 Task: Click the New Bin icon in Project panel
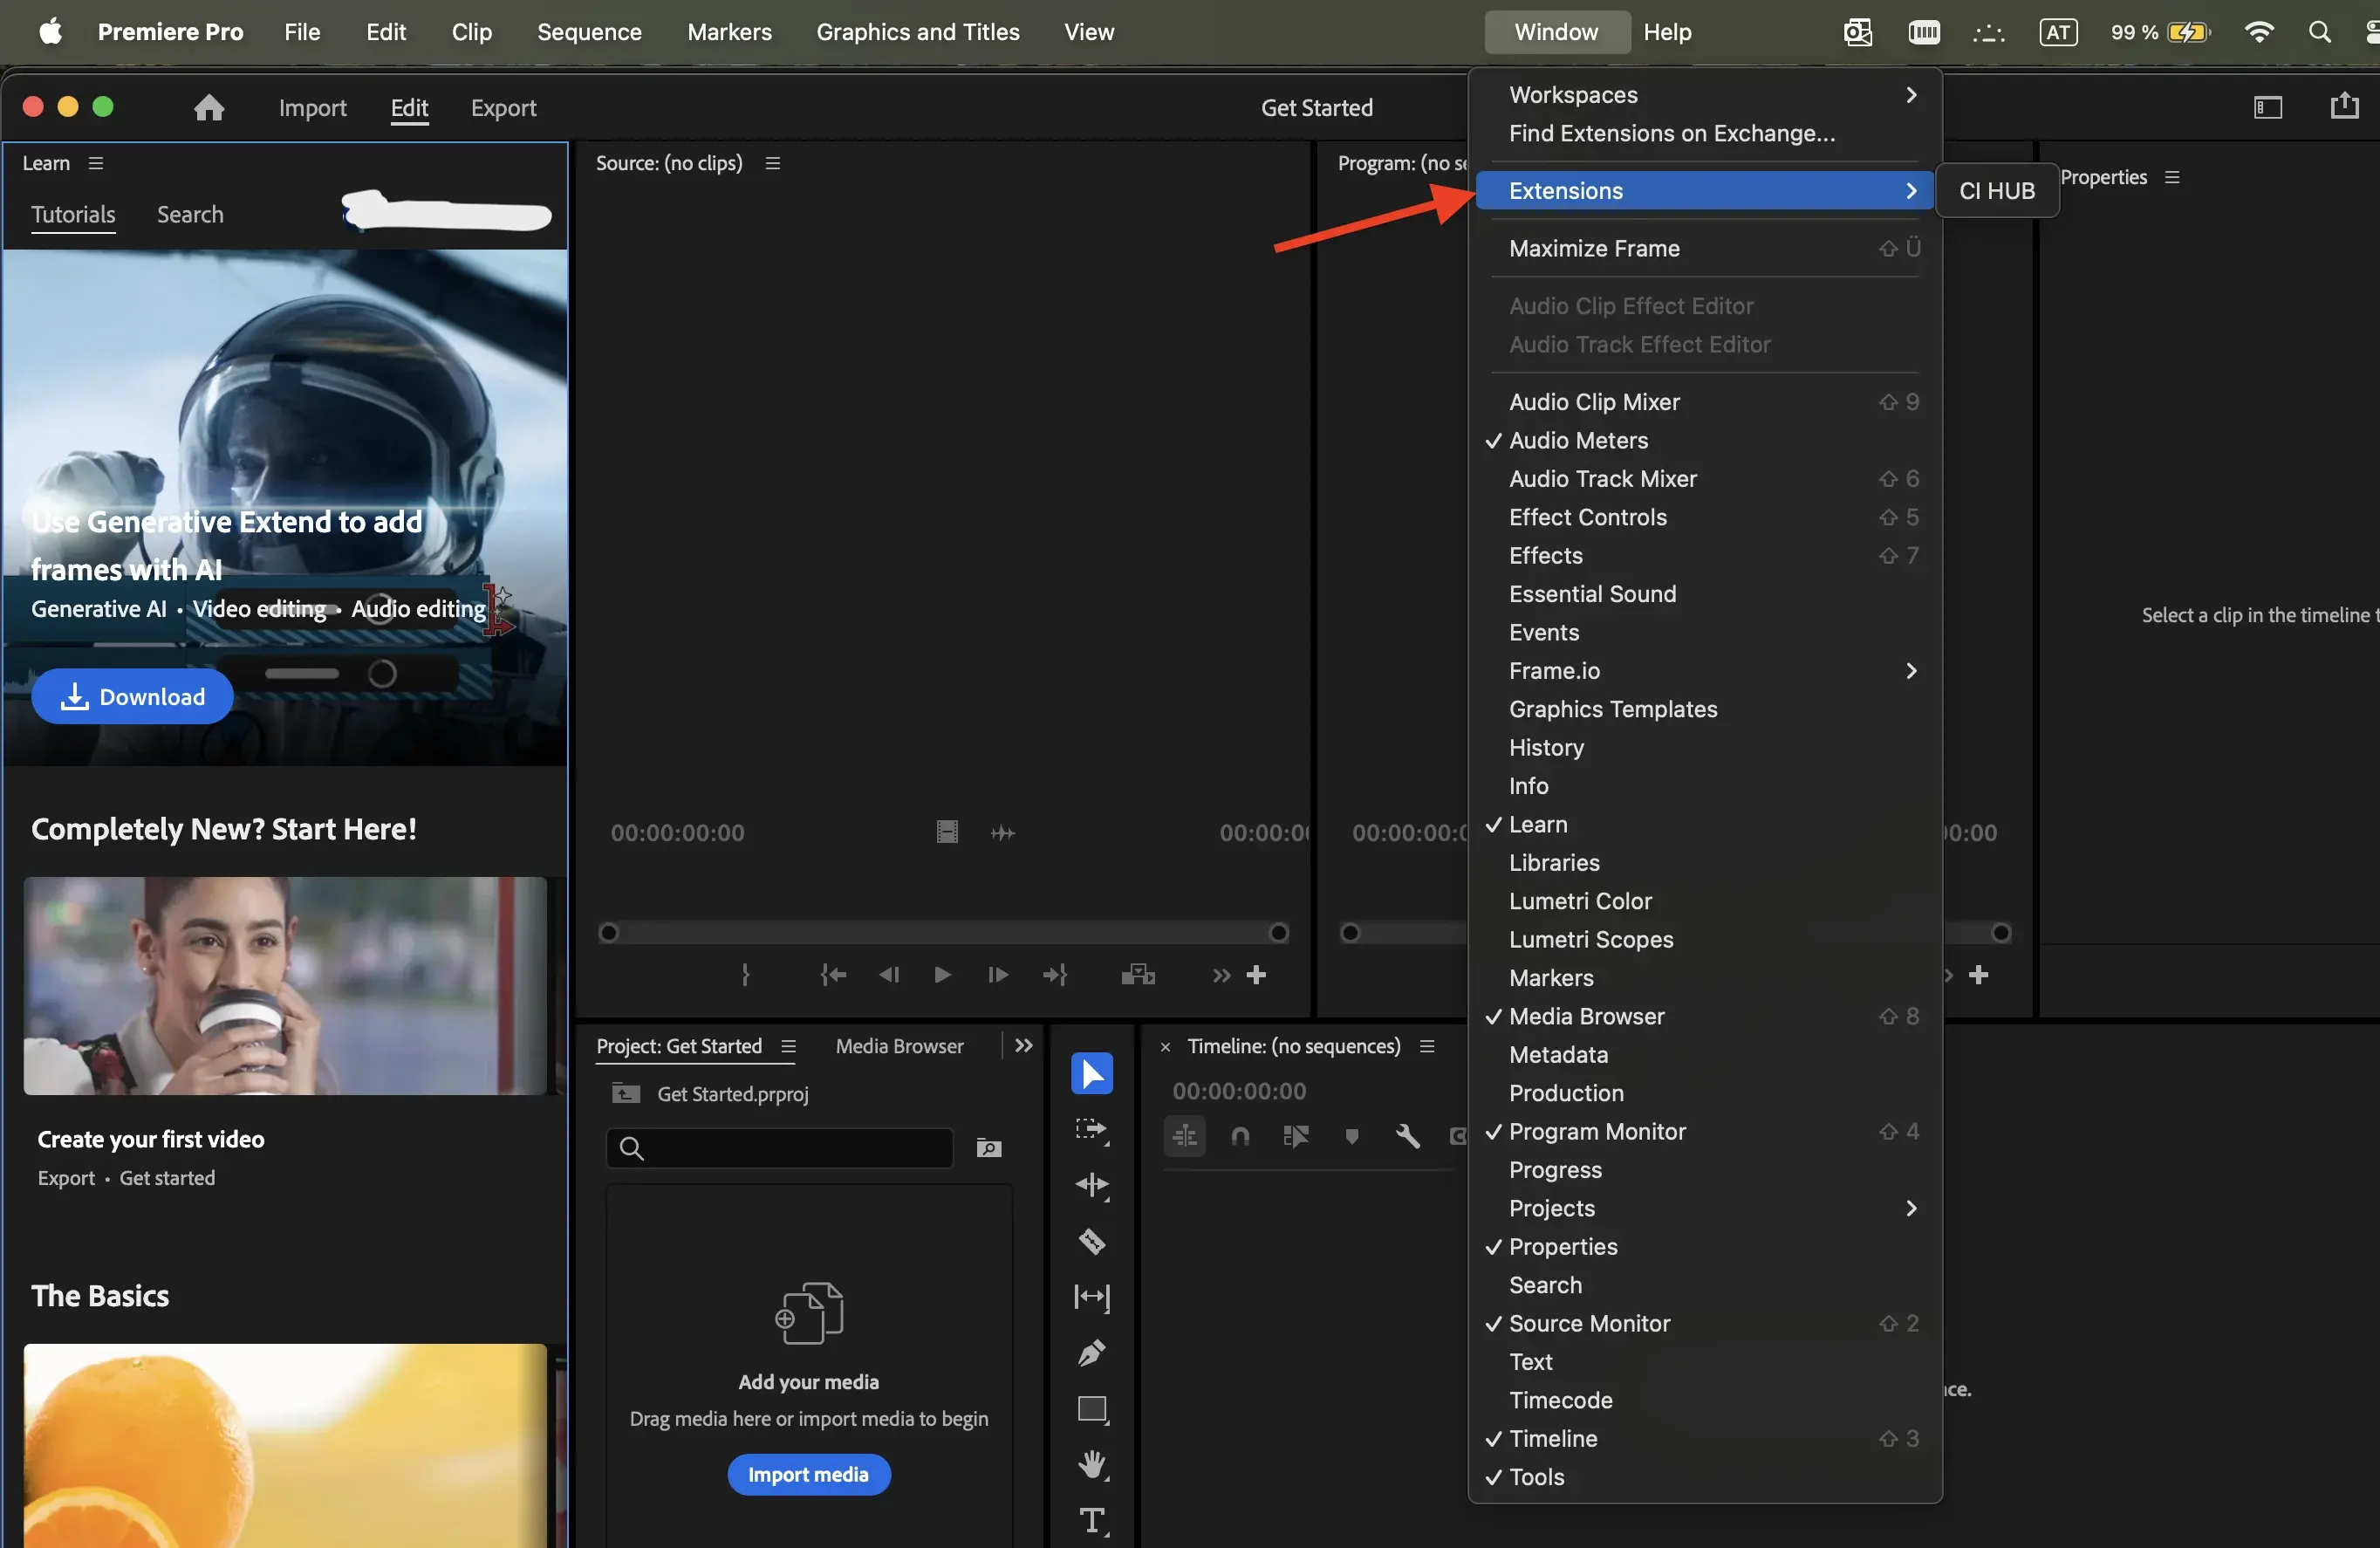click(989, 1148)
